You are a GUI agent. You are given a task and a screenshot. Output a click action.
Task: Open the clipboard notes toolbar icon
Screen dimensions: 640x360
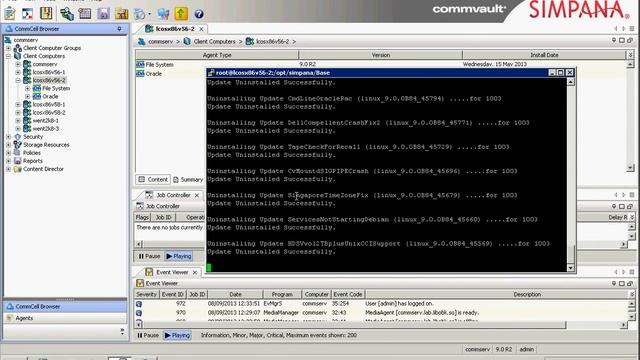click(x=10, y=13)
